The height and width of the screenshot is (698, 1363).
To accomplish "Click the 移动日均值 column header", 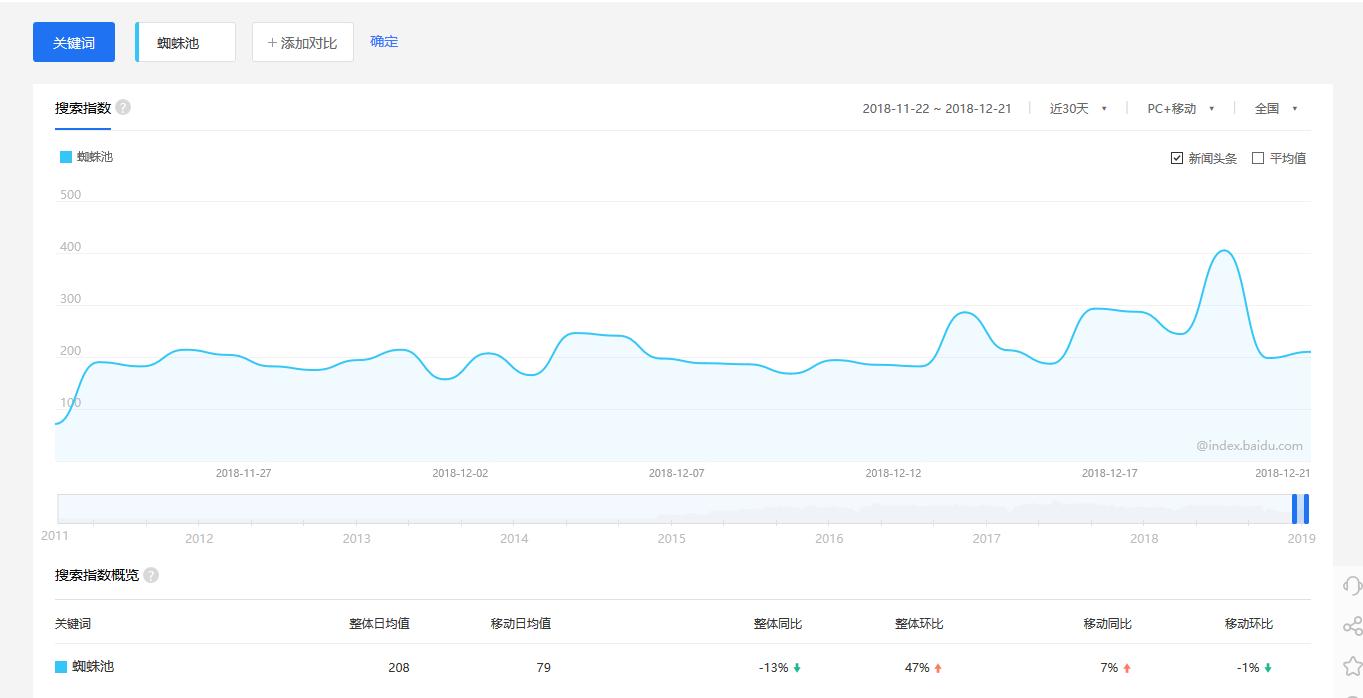I will tap(520, 624).
